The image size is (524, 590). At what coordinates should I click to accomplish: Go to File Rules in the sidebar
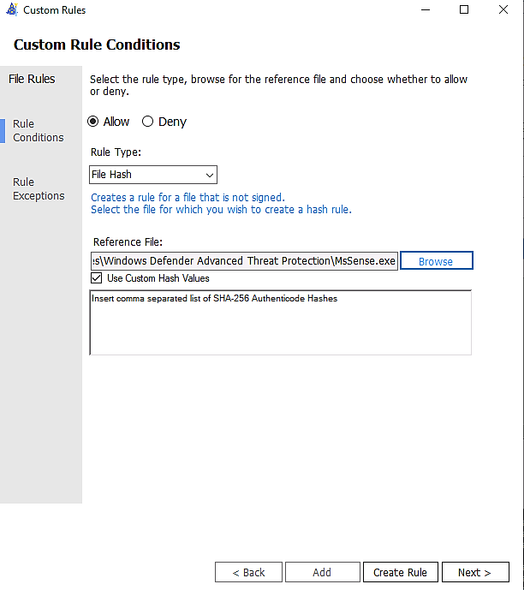[32, 79]
